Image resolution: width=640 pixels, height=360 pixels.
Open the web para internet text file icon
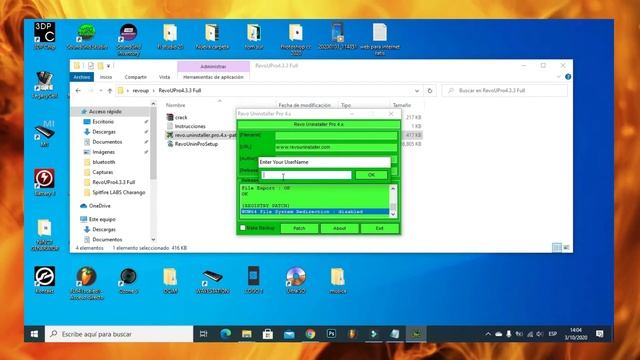click(x=380, y=39)
